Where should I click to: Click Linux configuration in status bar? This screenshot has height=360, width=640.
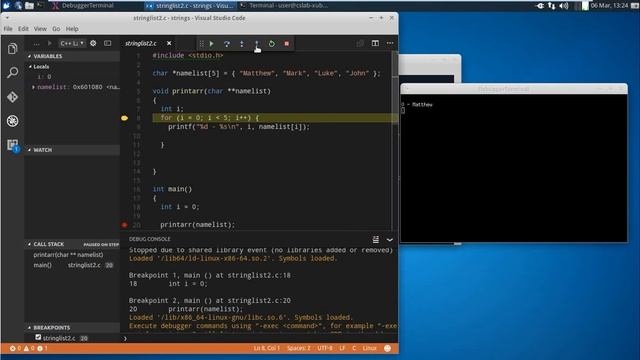(369, 348)
